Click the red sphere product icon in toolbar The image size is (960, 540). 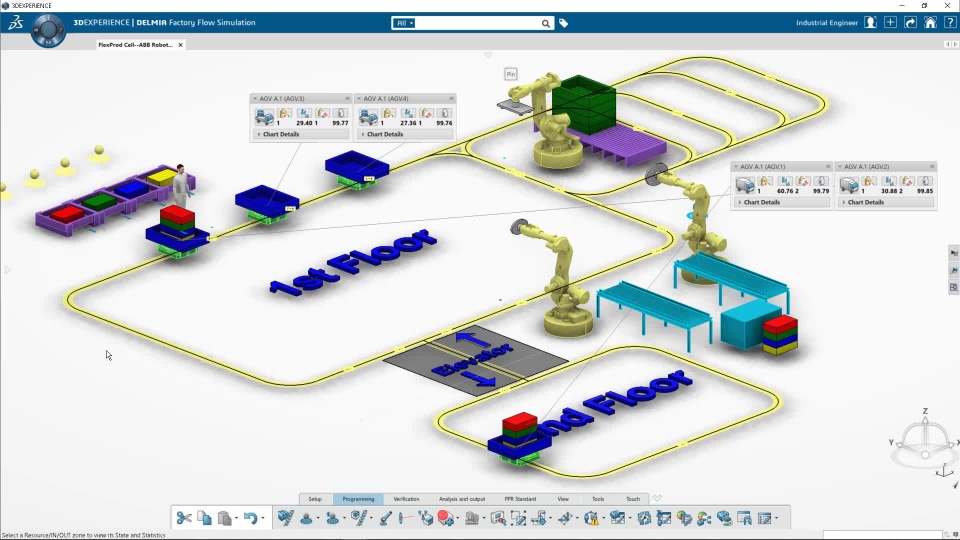[x=445, y=518]
